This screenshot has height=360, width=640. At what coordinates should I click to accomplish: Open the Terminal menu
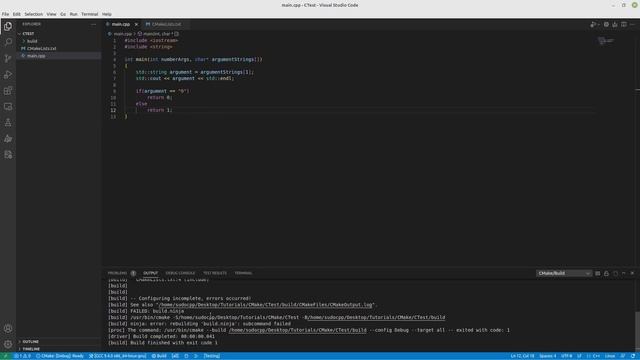[x=89, y=14]
